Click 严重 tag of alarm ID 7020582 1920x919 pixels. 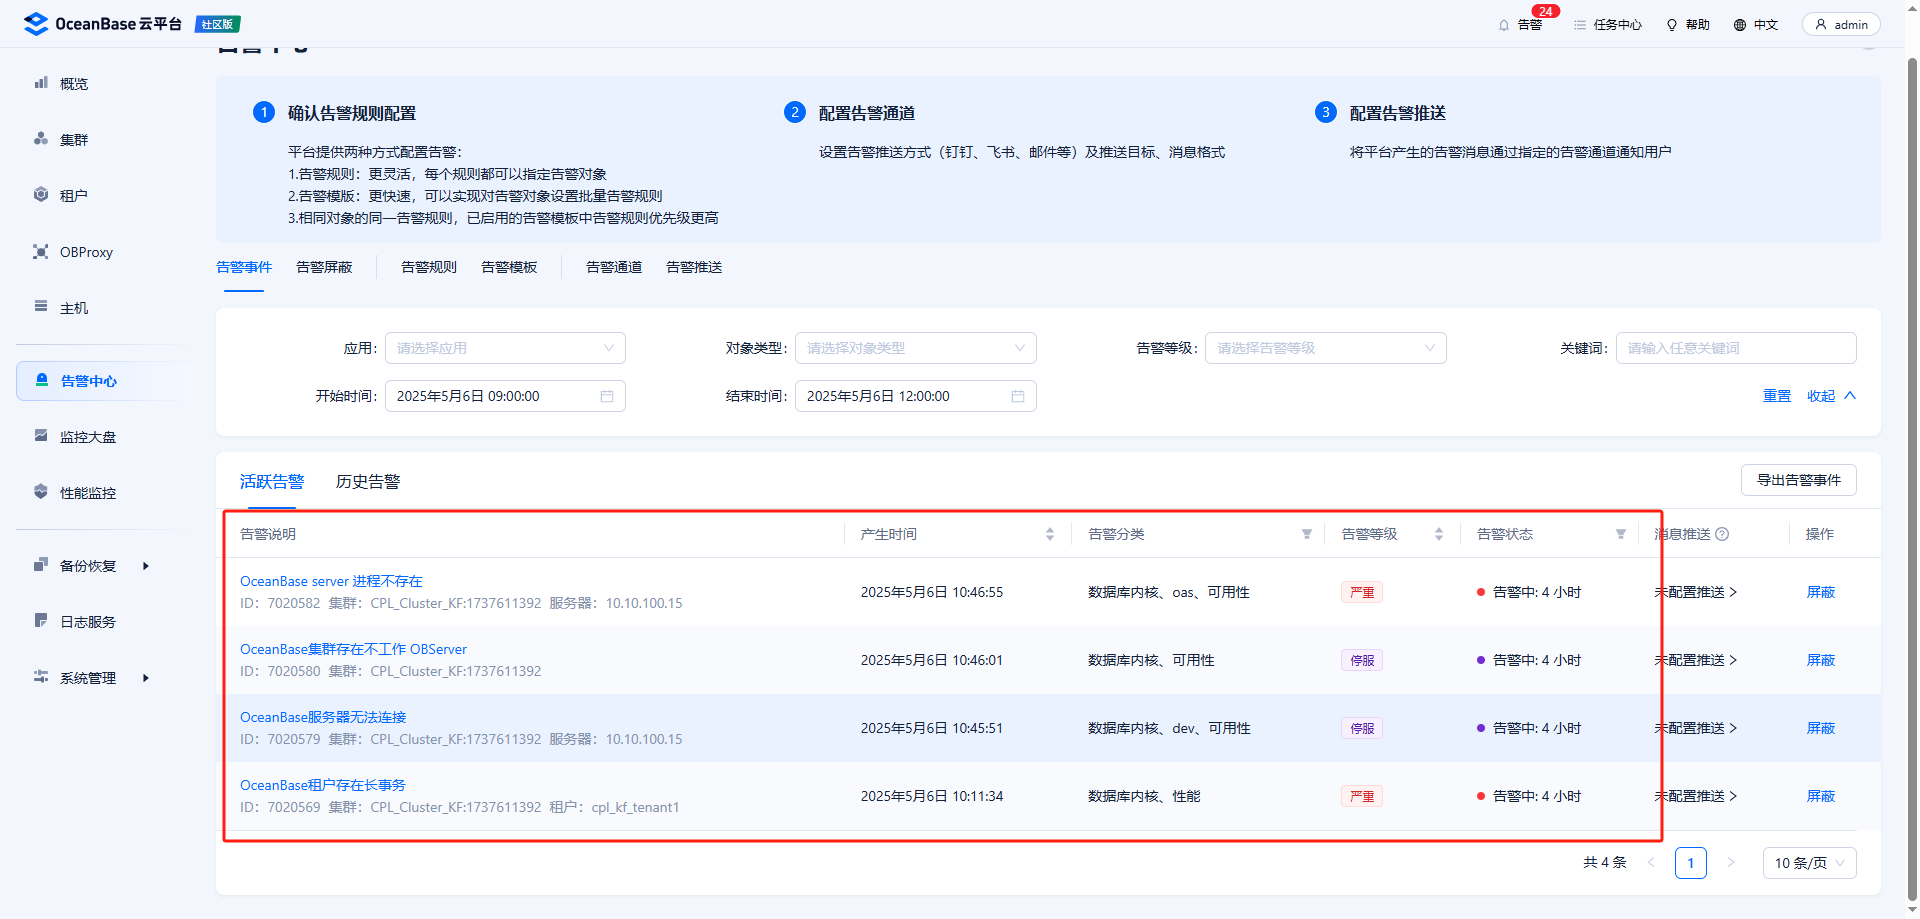pyautogui.click(x=1362, y=592)
